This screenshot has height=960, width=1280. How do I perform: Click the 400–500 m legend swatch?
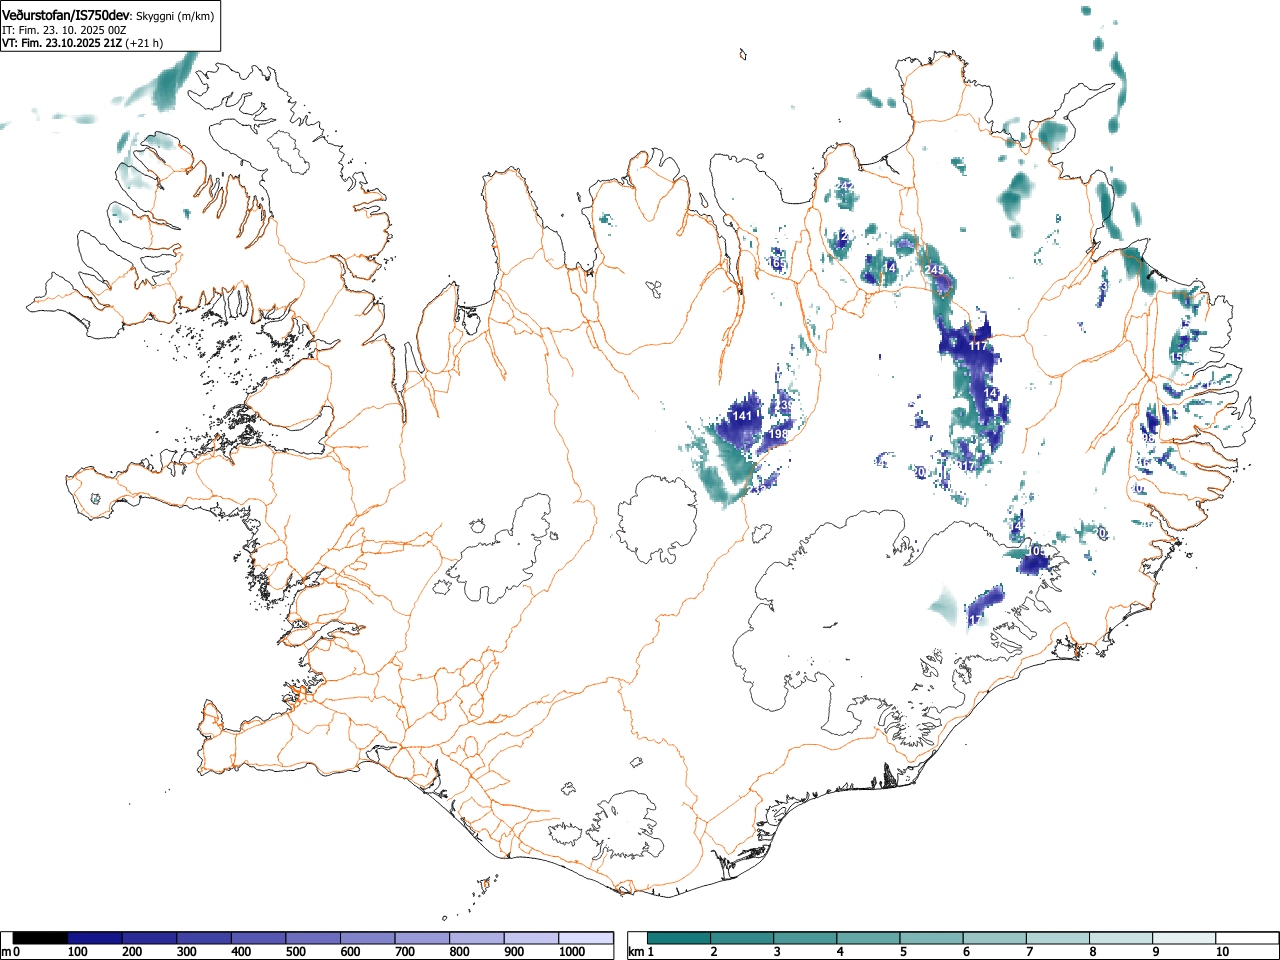pos(258,938)
